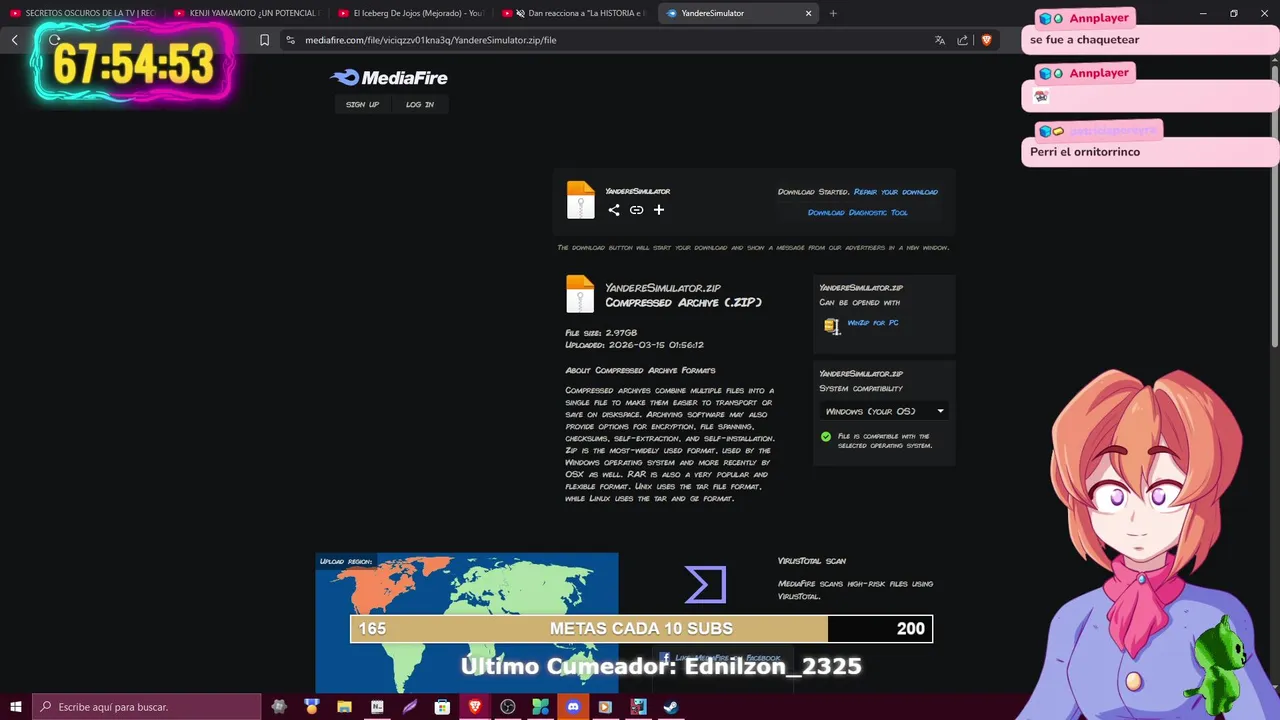
Task: Click File size: 2.97GB text
Action: [601, 333]
